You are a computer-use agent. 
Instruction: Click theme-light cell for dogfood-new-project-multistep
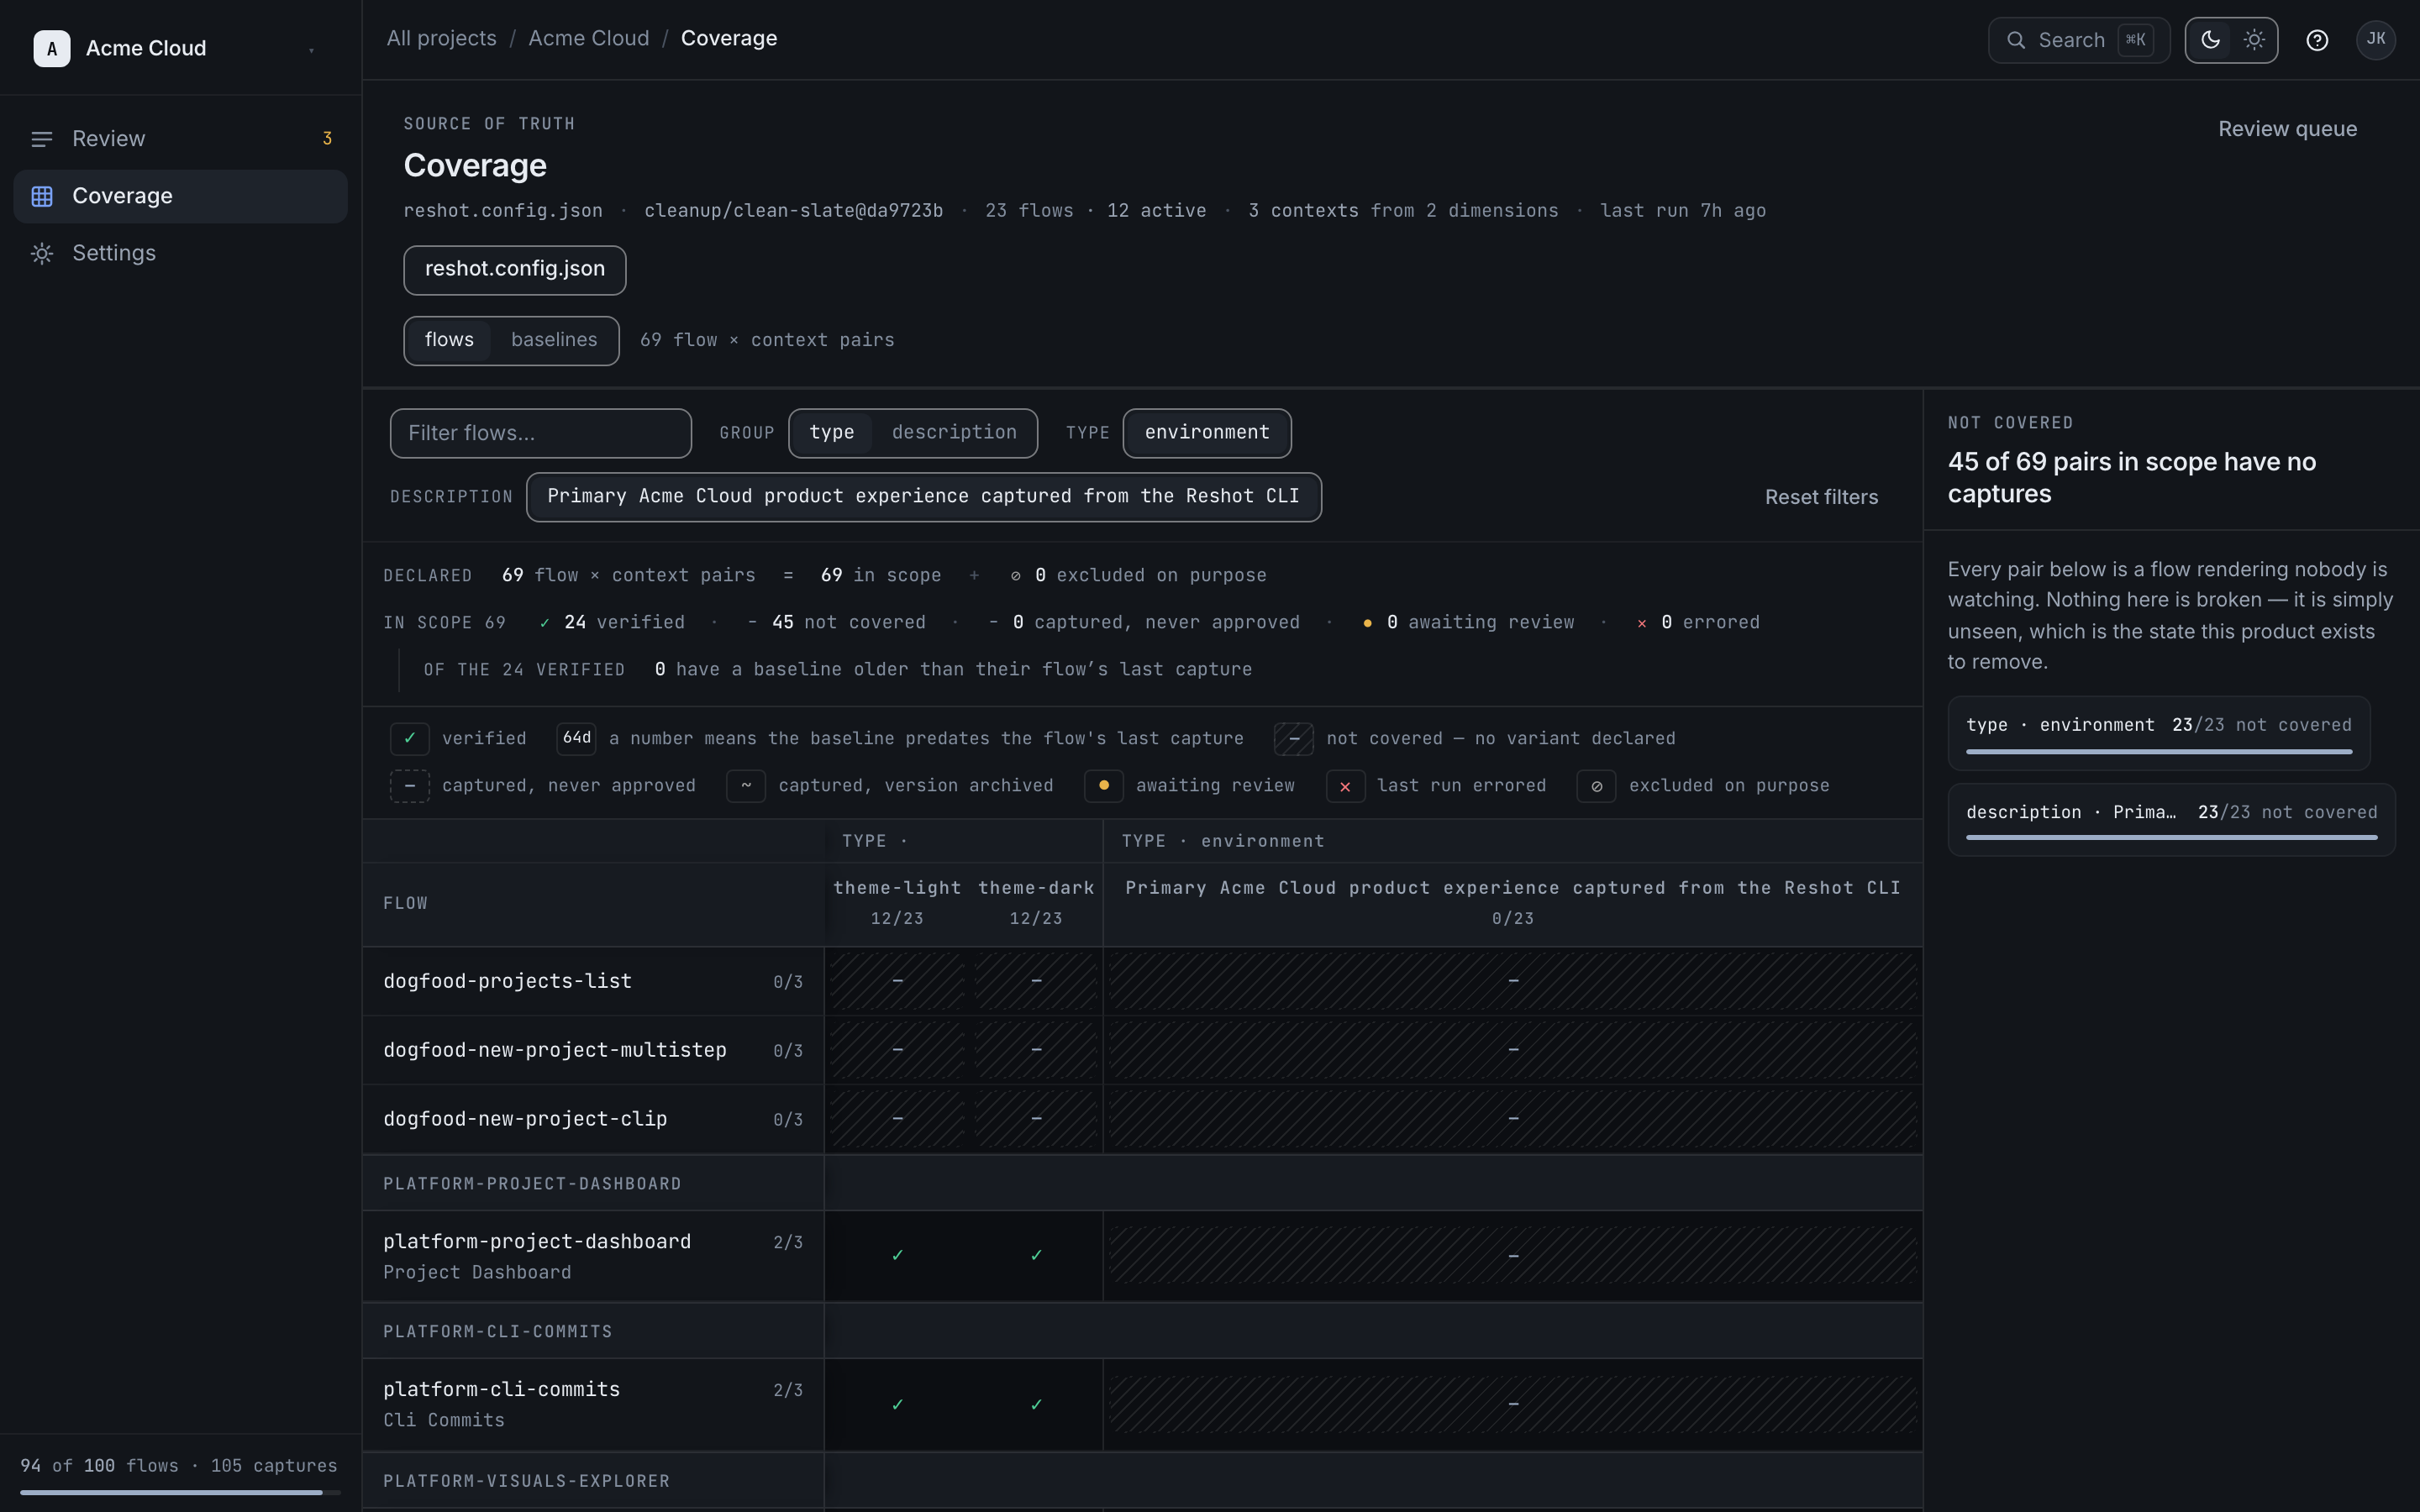click(897, 1050)
